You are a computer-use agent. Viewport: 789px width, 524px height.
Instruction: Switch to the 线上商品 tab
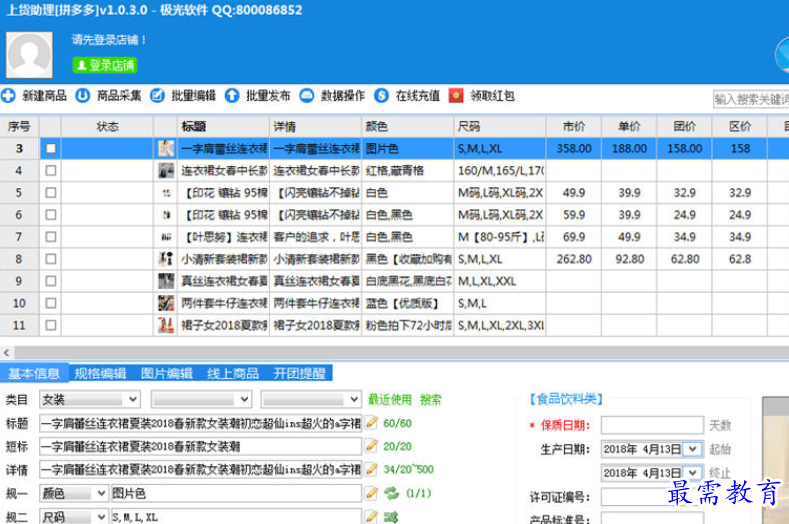click(x=232, y=373)
